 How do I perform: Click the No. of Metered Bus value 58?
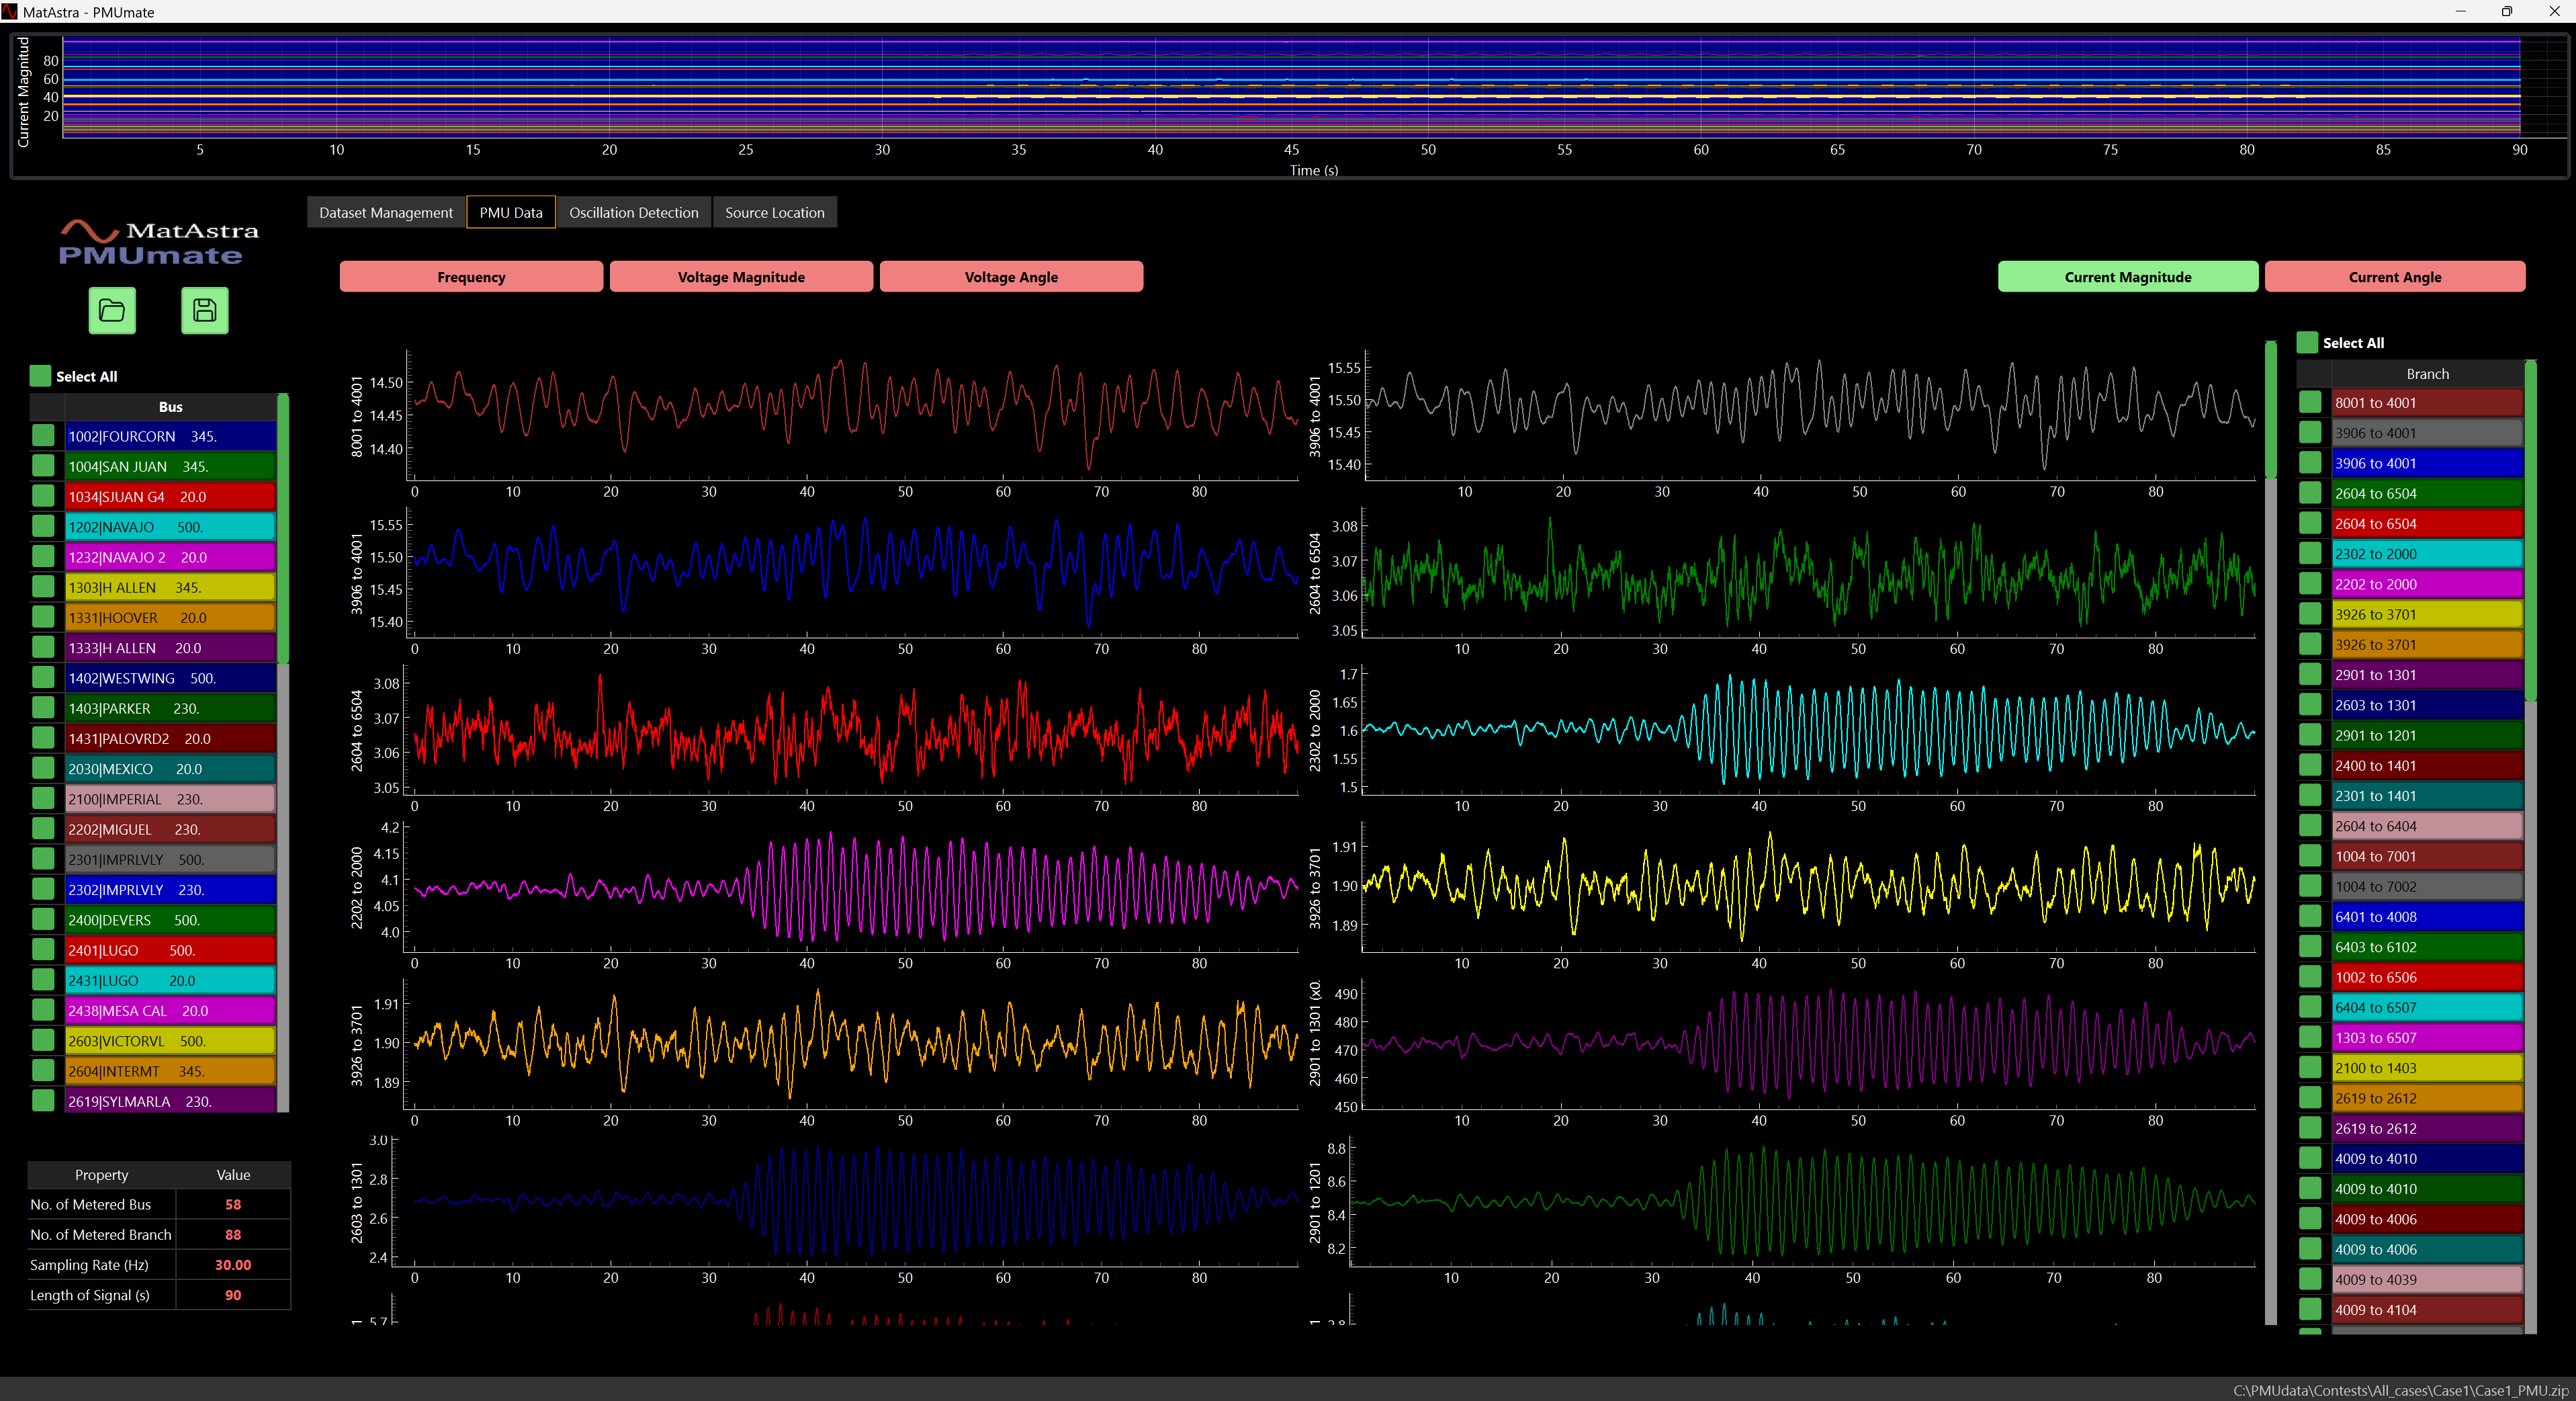pyautogui.click(x=233, y=1204)
